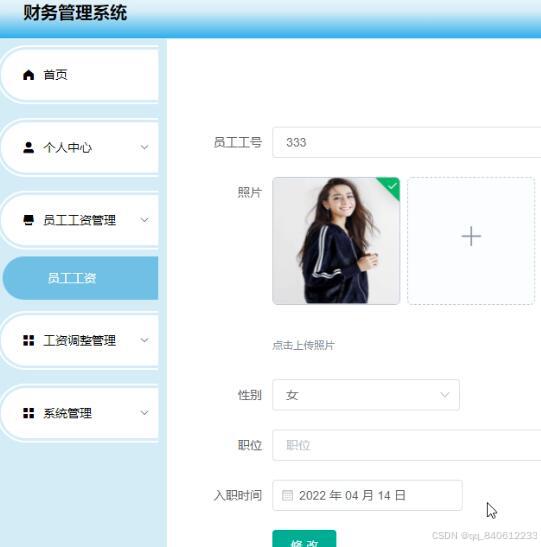Open 个人中心 in the sidebar
Image resolution: width=541 pixels, height=547 pixels.
tap(80, 147)
